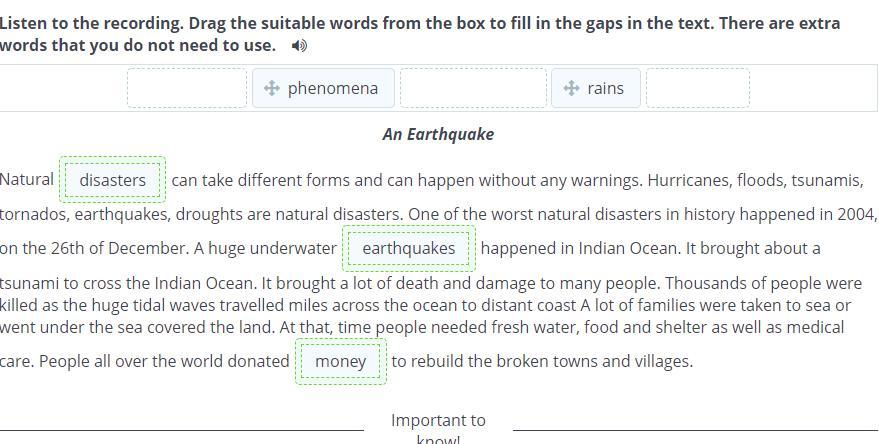The width and height of the screenshot is (879, 444).
Task: Click 'happened in Indian Ocean' after the gap
Action: click(x=580, y=248)
